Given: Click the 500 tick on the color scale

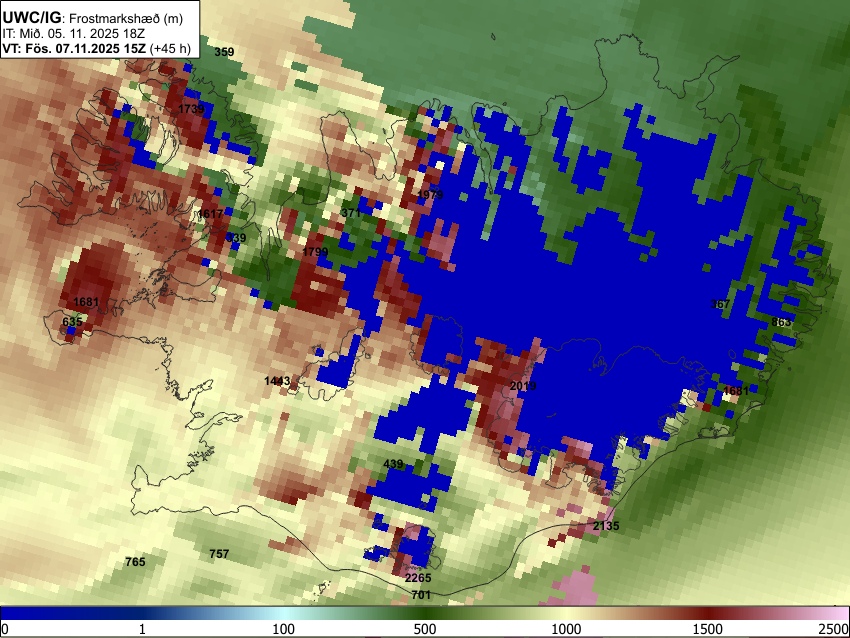Looking at the screenshot, I should coord(424,629).
